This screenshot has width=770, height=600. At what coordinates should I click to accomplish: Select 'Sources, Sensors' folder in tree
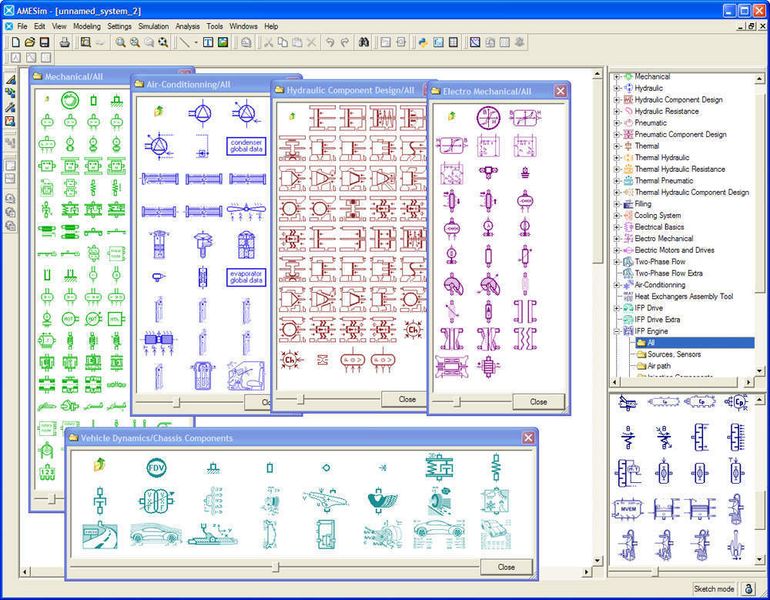(x=674, y=354)
